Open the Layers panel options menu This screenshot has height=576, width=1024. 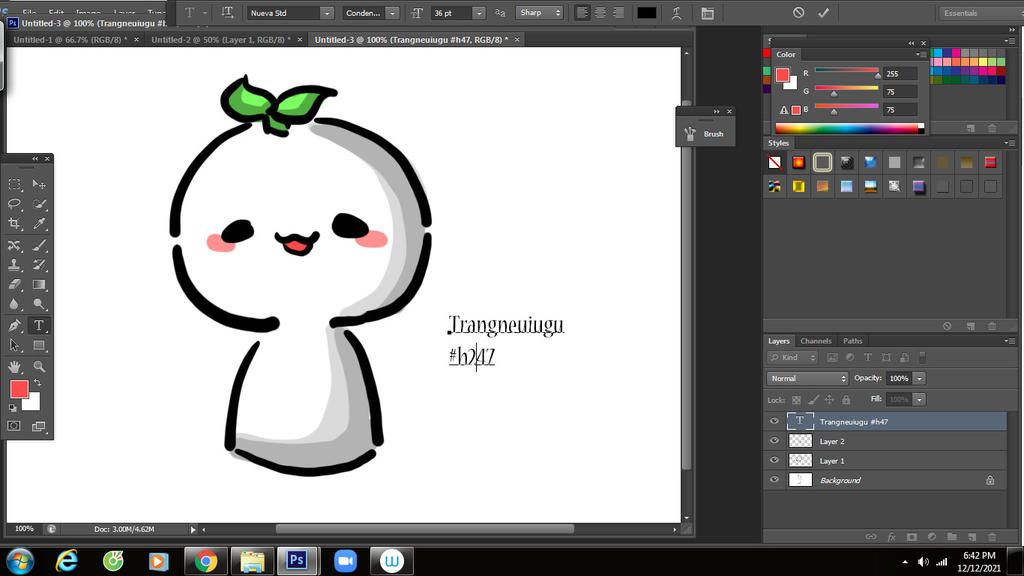tap(1010, 341)
